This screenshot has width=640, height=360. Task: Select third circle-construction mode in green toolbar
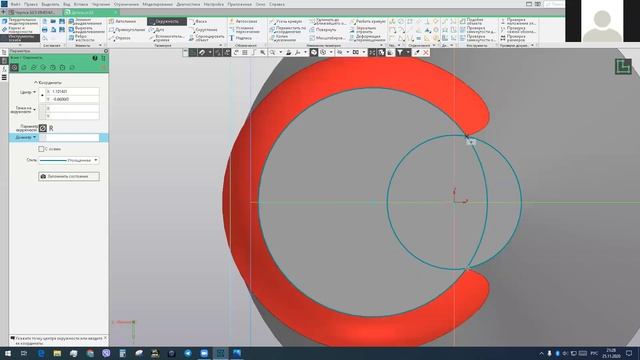pyautogui.click(x=34, y=67)
